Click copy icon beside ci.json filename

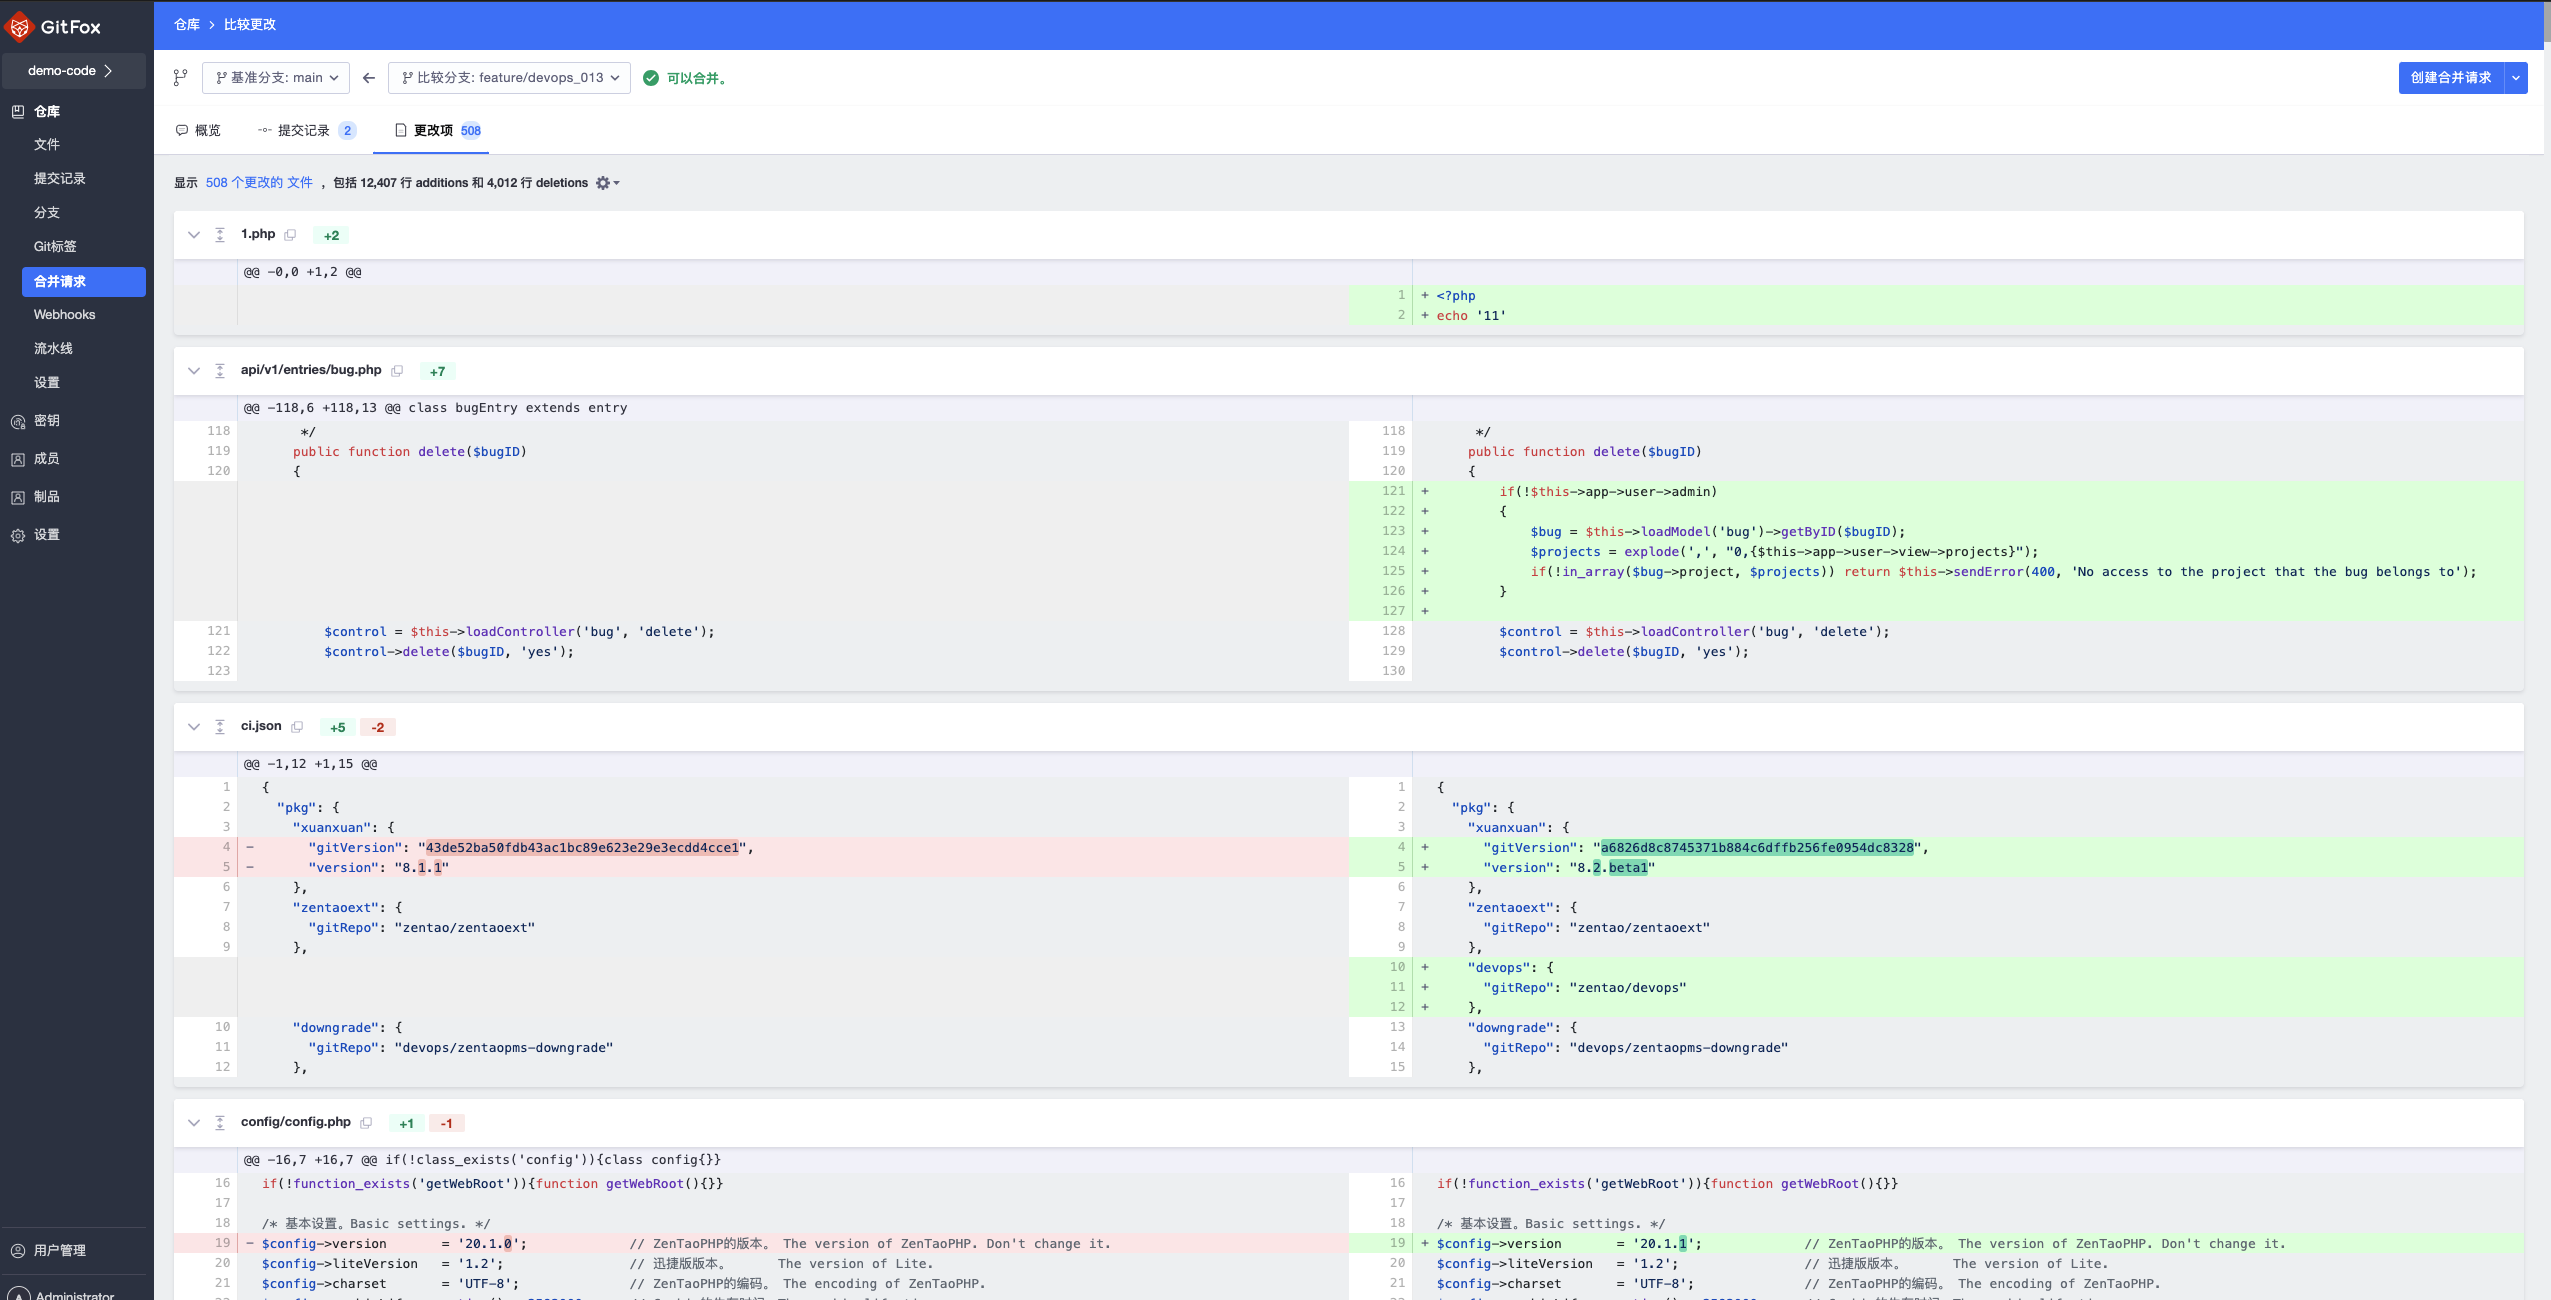click(297, 727)
